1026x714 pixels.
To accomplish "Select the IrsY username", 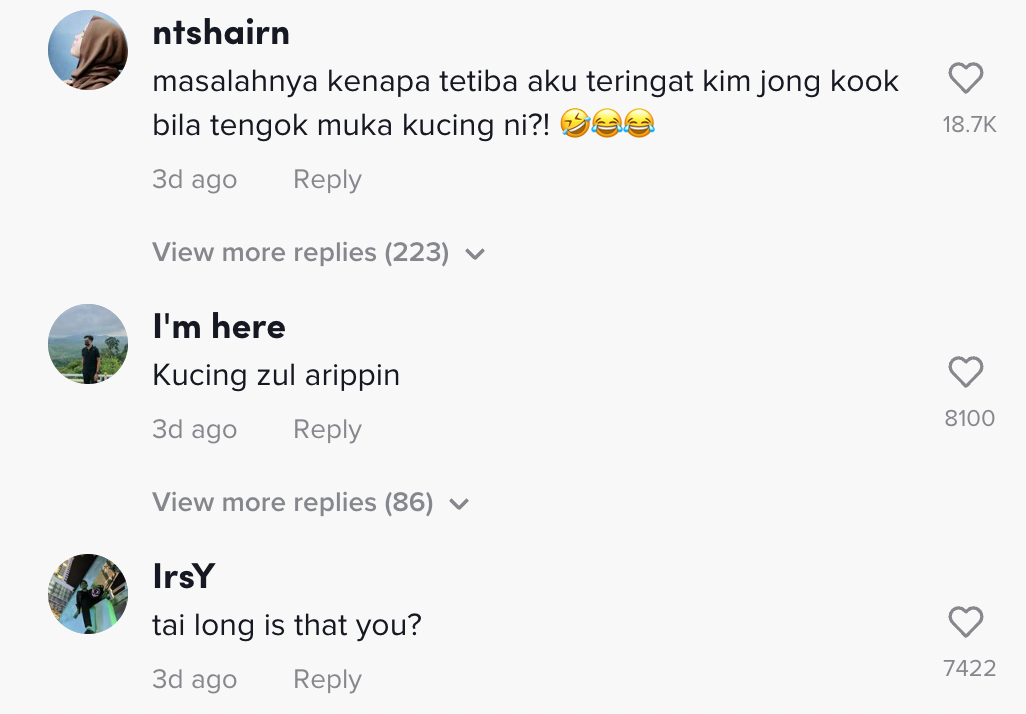I will coord(184,577).
